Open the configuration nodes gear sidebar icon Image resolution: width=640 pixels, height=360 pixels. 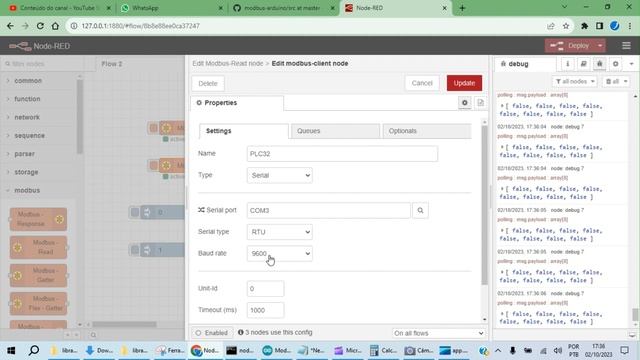[x=615, y=64]
